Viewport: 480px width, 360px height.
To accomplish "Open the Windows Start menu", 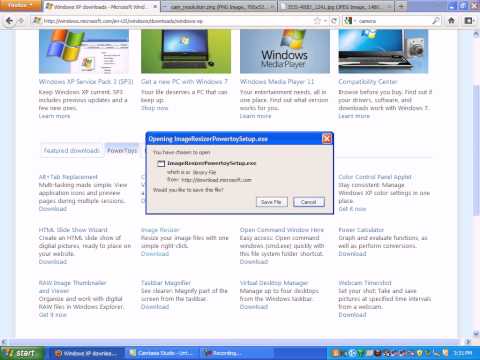I will [x=21, y=353].
